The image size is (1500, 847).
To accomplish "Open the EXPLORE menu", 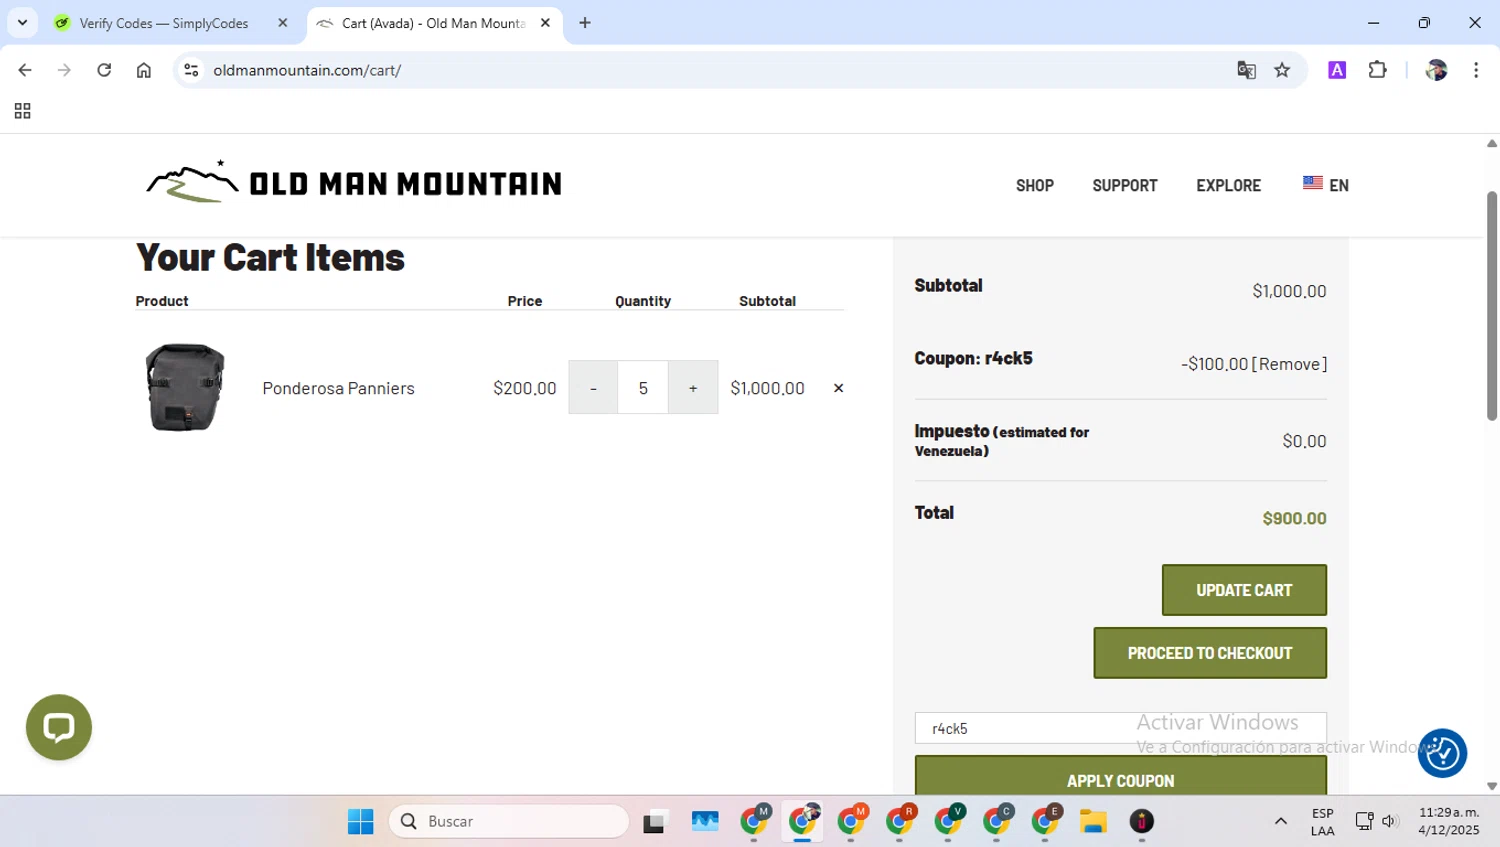I will (x=1228, y=185).
